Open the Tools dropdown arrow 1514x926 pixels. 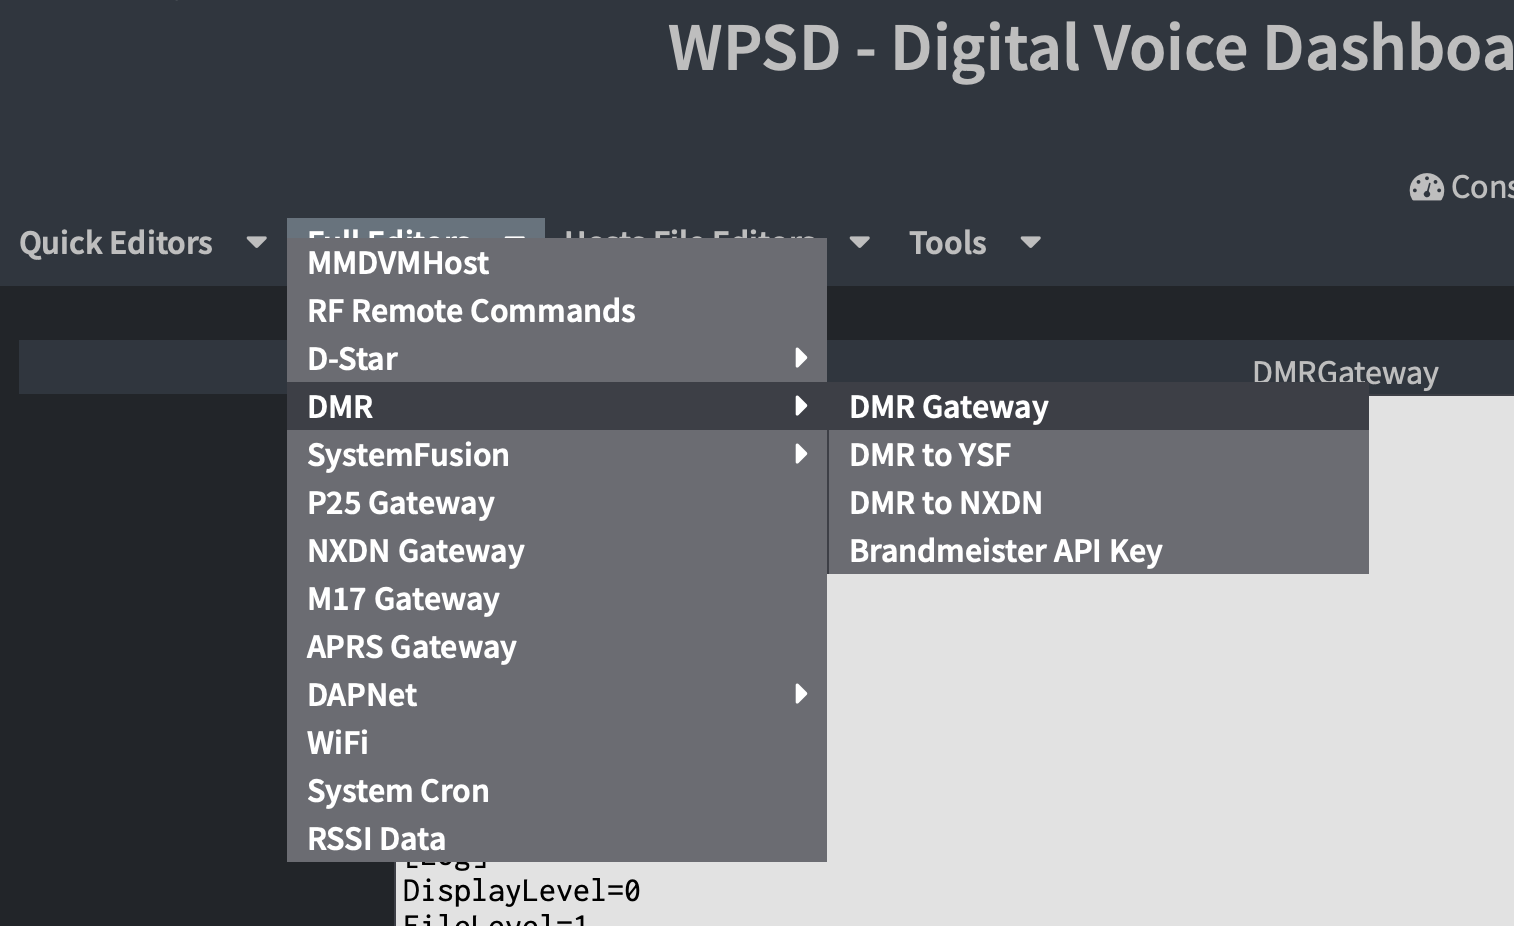[x=1031, y=243]
